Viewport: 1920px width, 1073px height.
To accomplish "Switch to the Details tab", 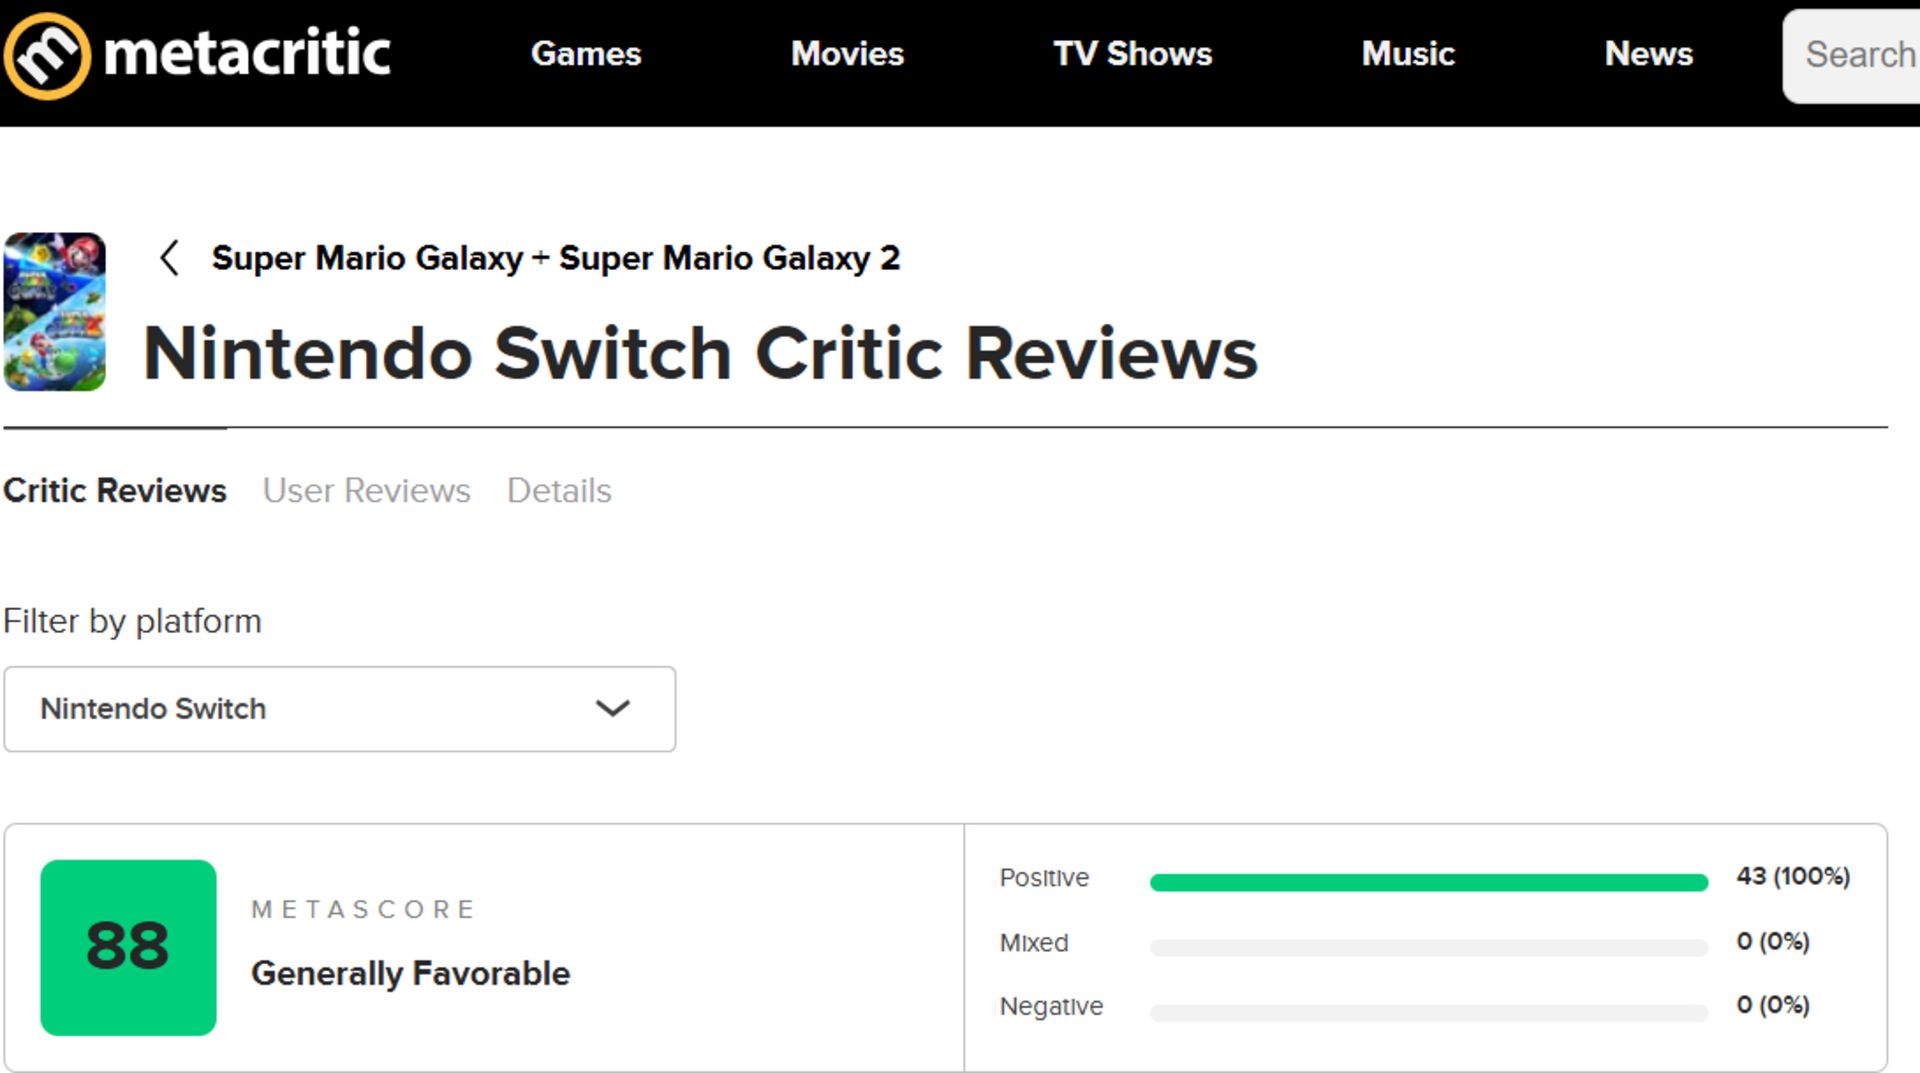I will 559,491.
